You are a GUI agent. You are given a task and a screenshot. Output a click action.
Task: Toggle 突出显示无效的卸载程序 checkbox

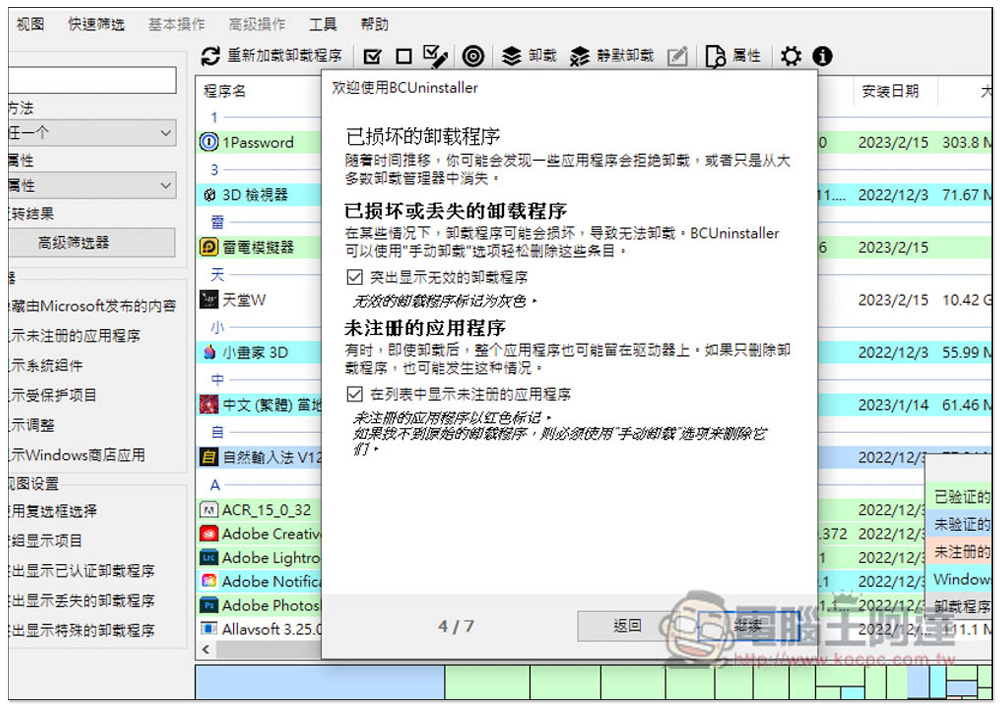pyautogui.click(x=355, y=277)
